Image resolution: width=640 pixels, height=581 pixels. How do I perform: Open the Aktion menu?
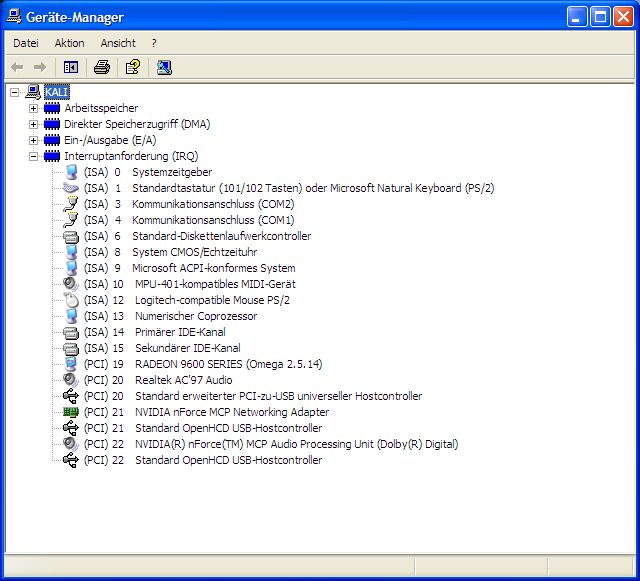click(x=69, y=43)
